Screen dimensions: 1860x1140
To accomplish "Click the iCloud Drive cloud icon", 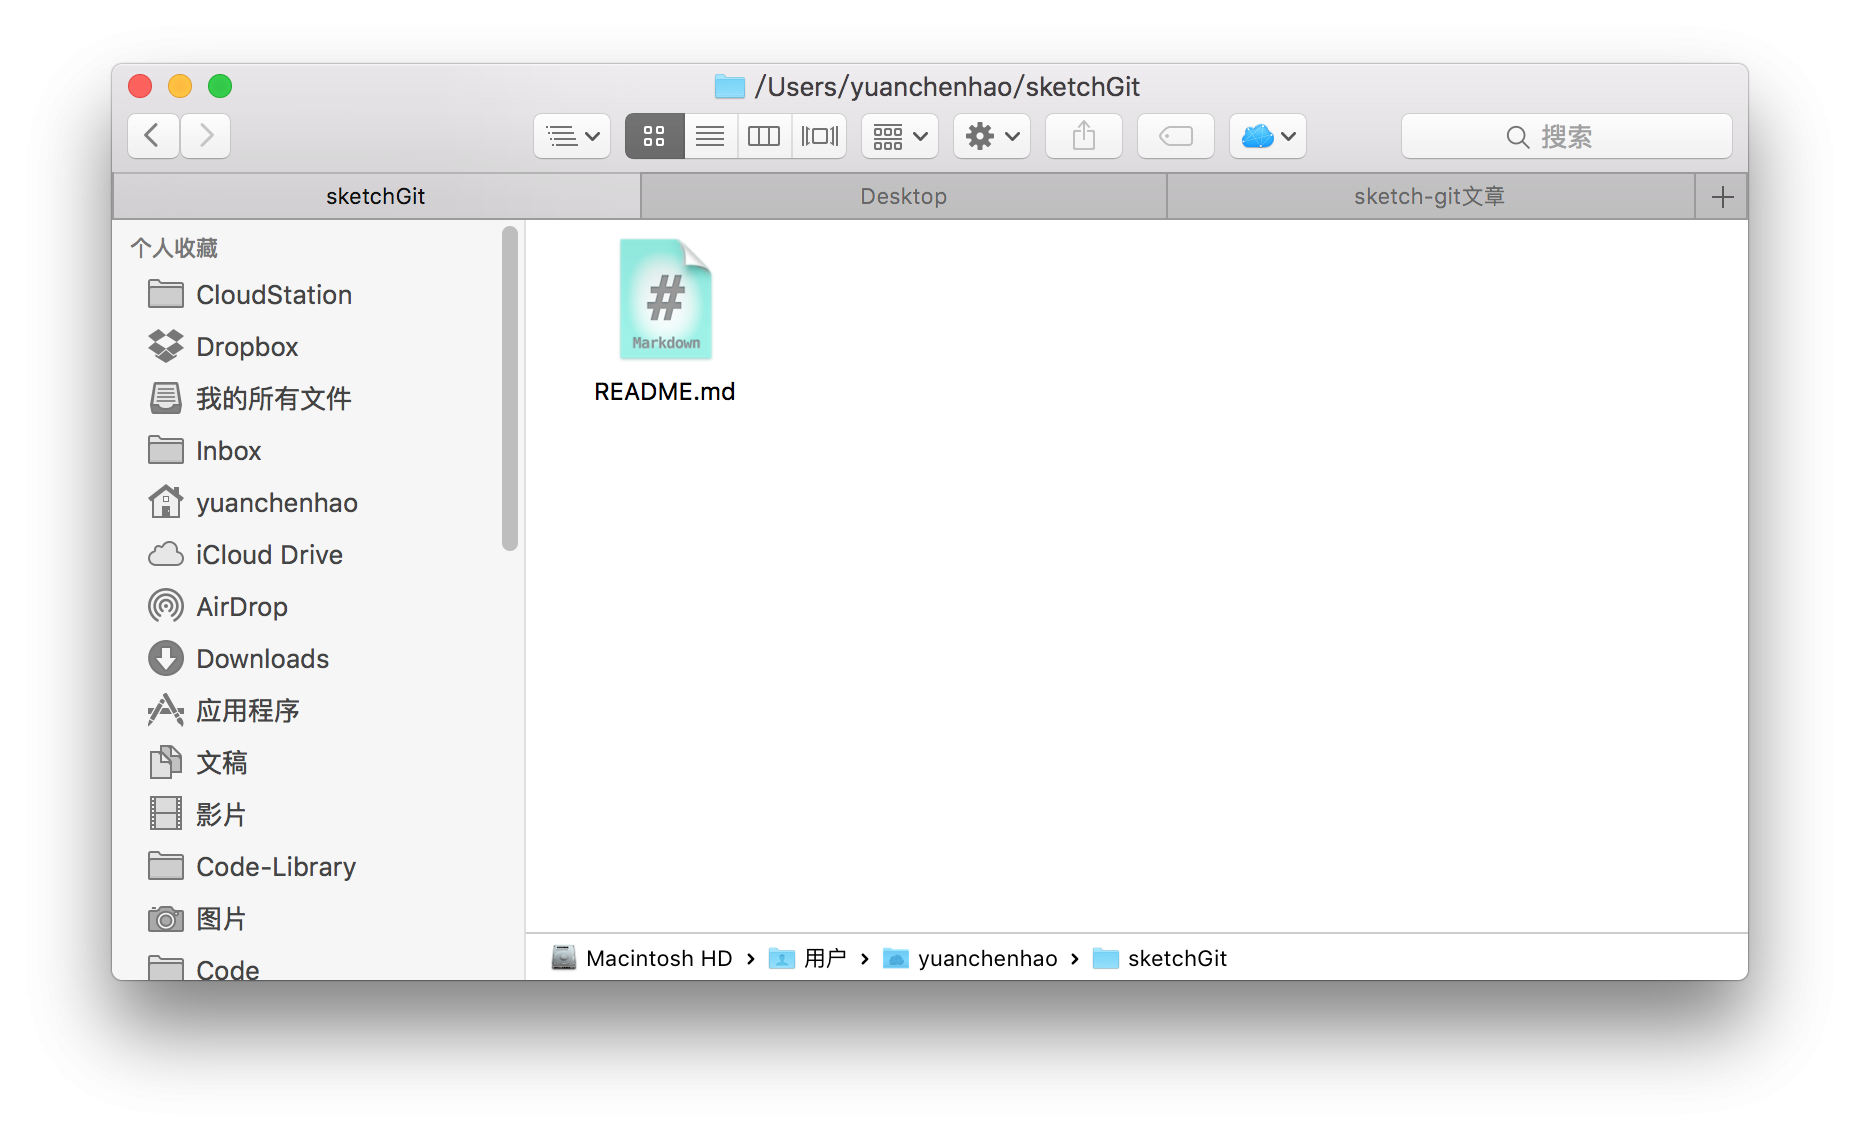I will coord(166,554).
